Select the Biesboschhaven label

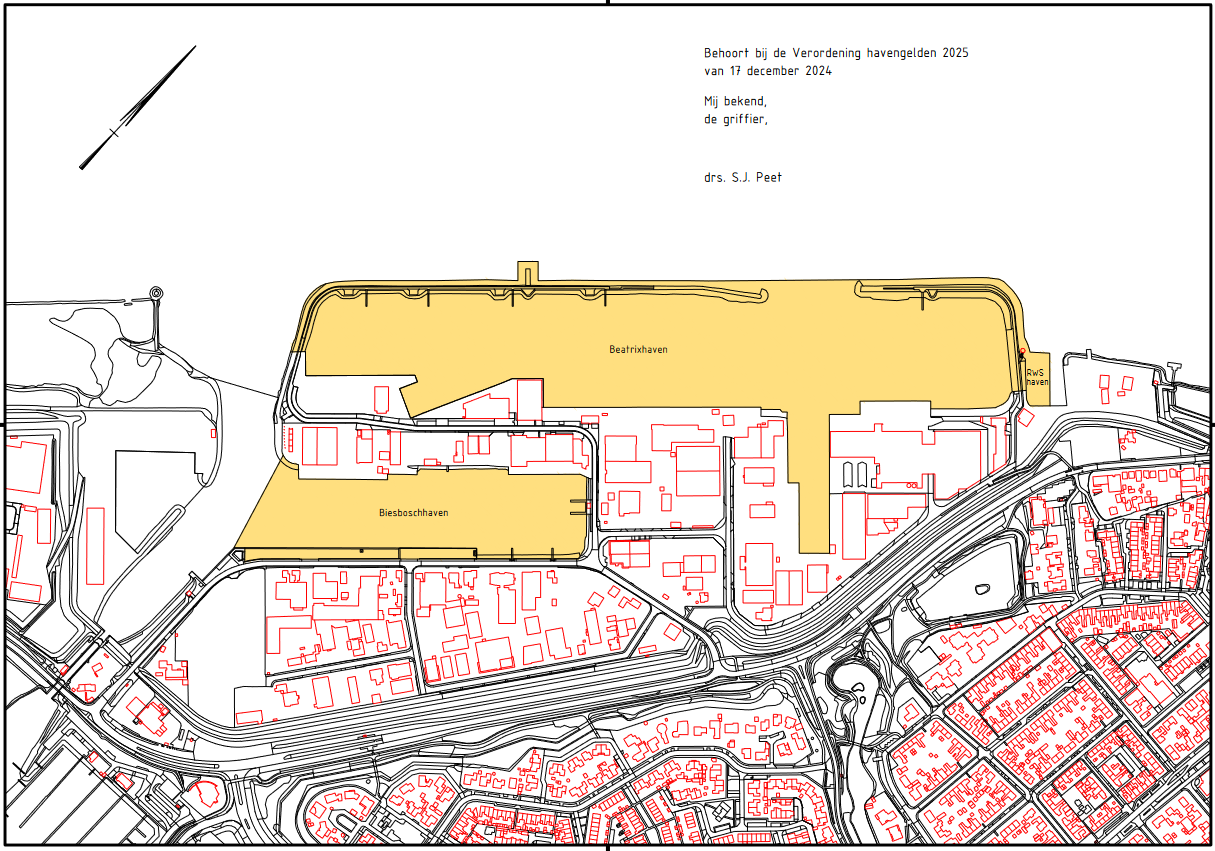tap(413, 513)
